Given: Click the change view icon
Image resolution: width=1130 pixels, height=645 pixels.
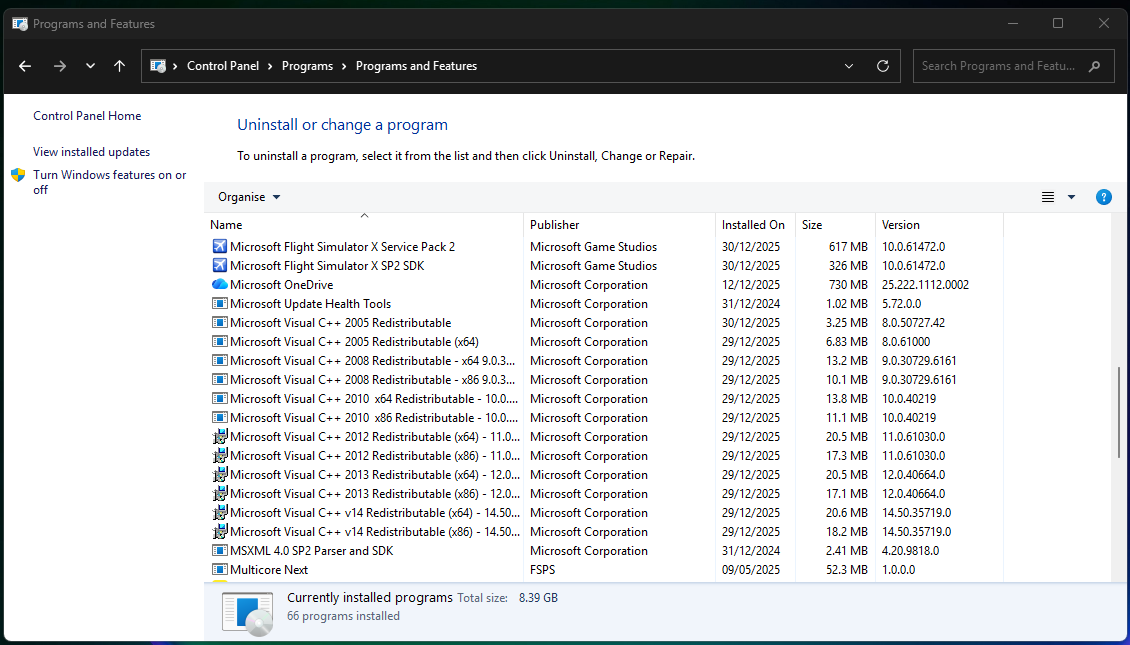Looking at the screenshot, I should coord(1048,197).
